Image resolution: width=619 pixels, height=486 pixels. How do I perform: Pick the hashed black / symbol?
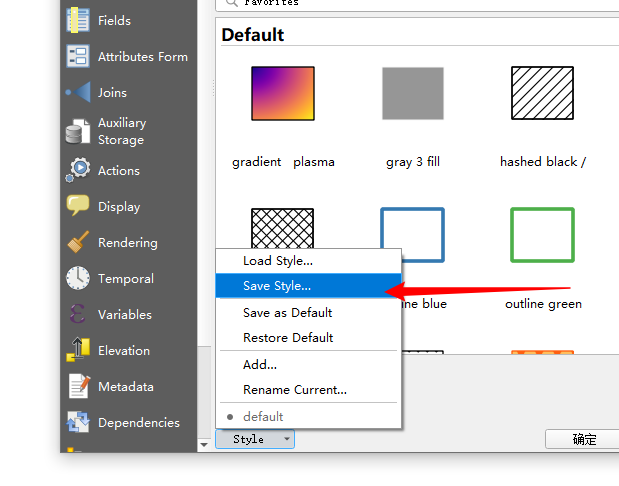pyautogui.click(x=542, y=93)
